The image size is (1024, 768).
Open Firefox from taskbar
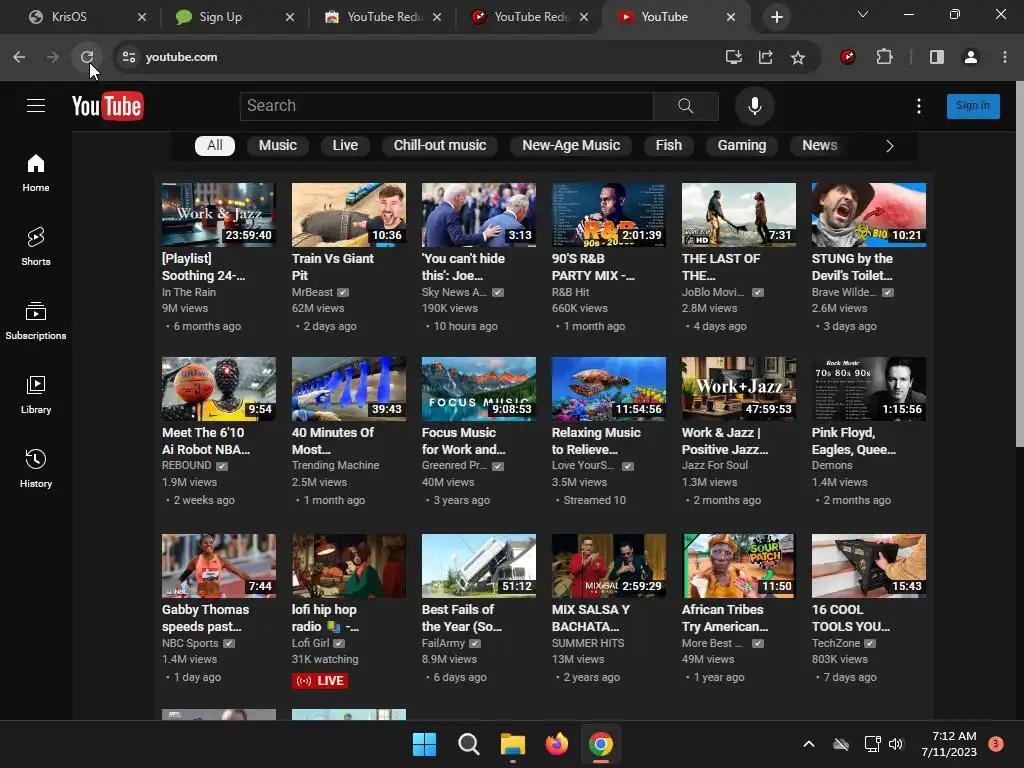[556, 744]
